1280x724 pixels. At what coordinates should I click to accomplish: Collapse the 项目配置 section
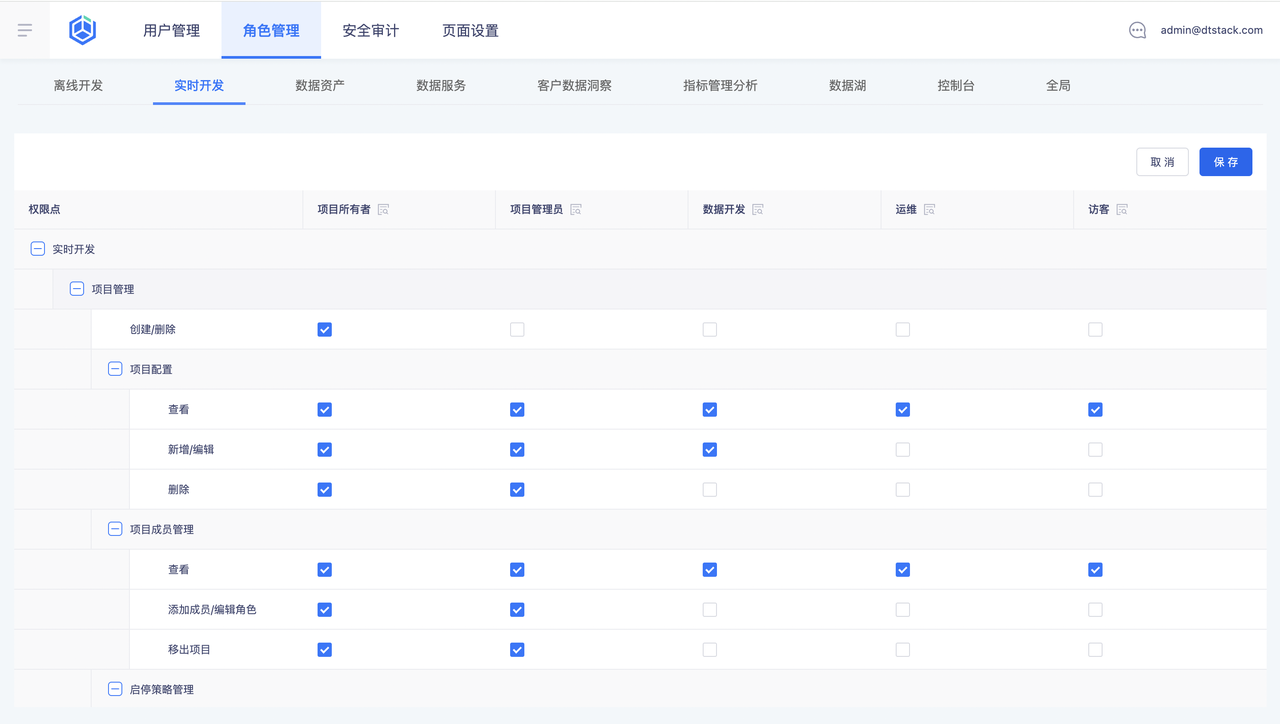(x=115, y=369)
